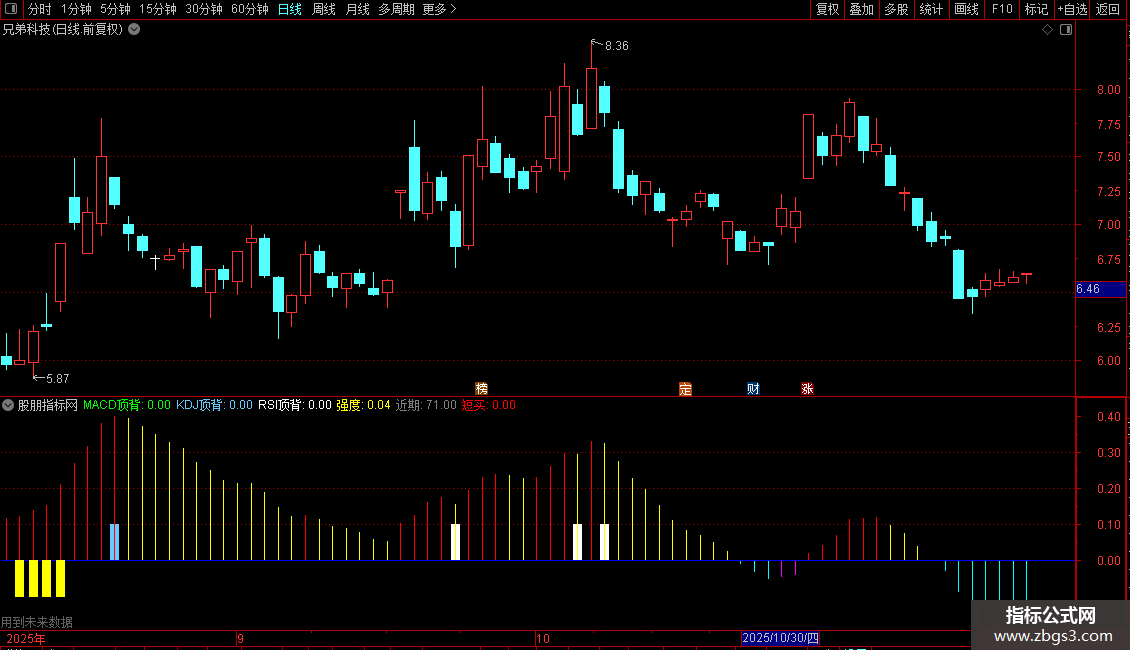Click the diamond icon at chart top-right
Viewport: 1130px width, 650px height.
(x=1048, y=30)
